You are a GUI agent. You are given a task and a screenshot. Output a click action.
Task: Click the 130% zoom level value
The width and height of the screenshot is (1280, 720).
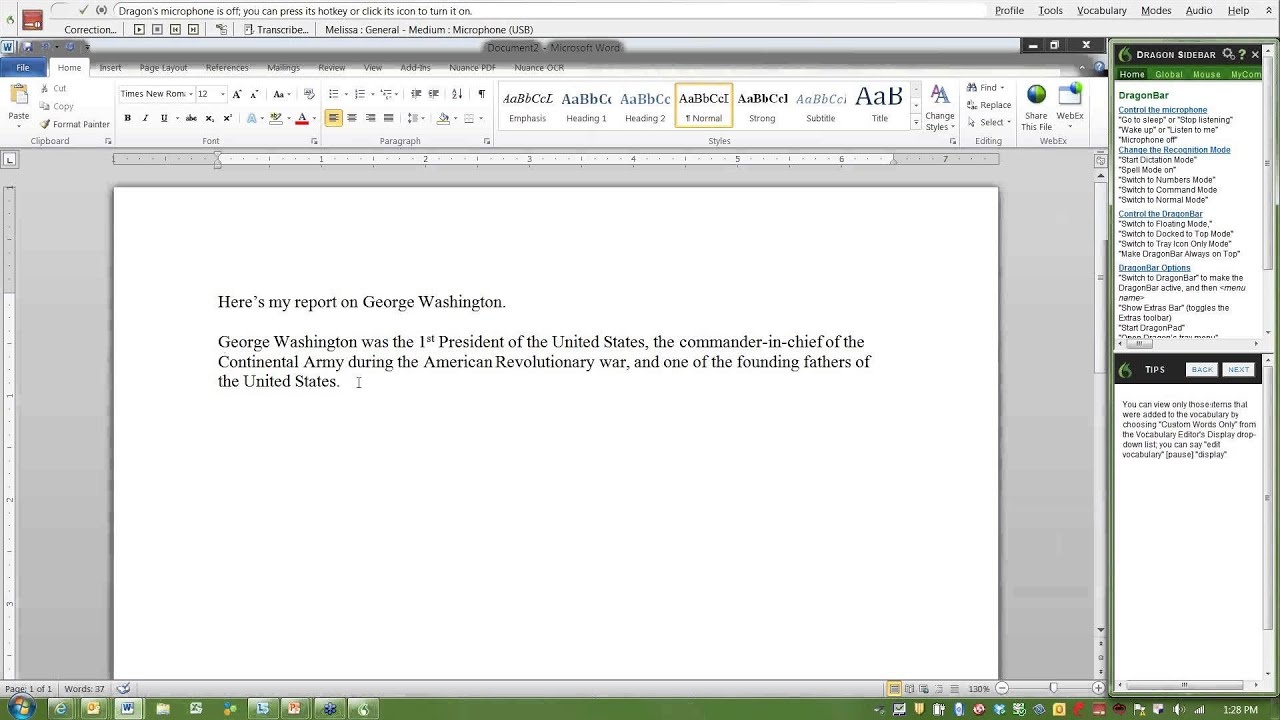tap(978, 689)
